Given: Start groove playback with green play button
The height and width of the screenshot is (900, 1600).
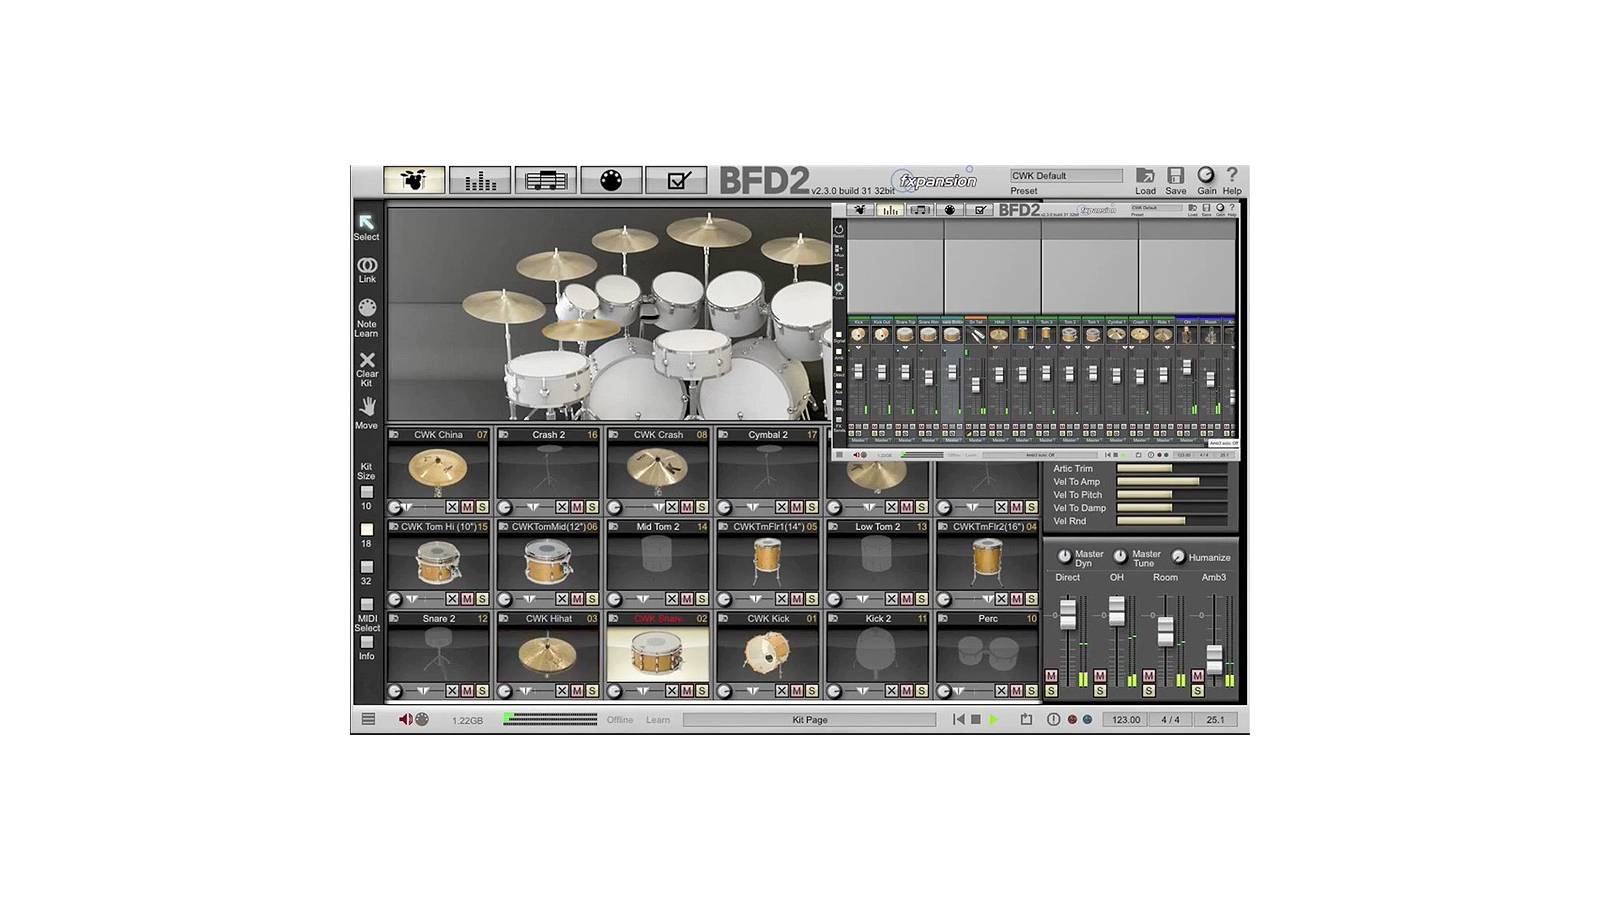Looking at the screenshot, I should click(993, 719).
